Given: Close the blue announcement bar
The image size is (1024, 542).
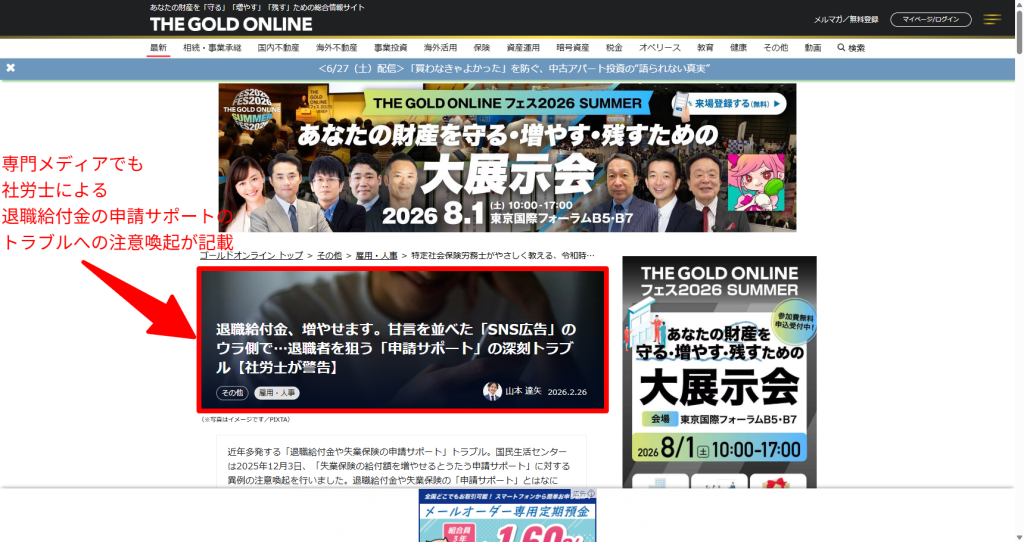Looking at the screenshot, I should tap(10, 68).
